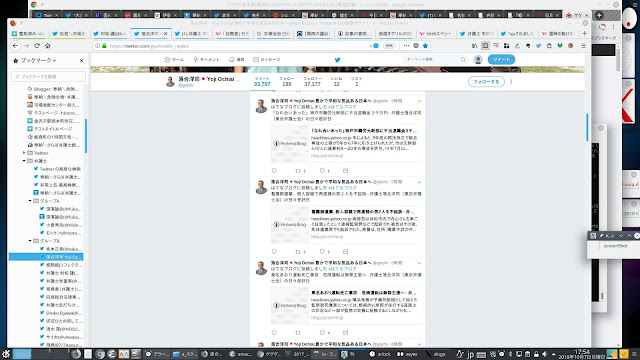Click the いいね count 22
This screenshot has width=640, height=360.
[336, 82]
